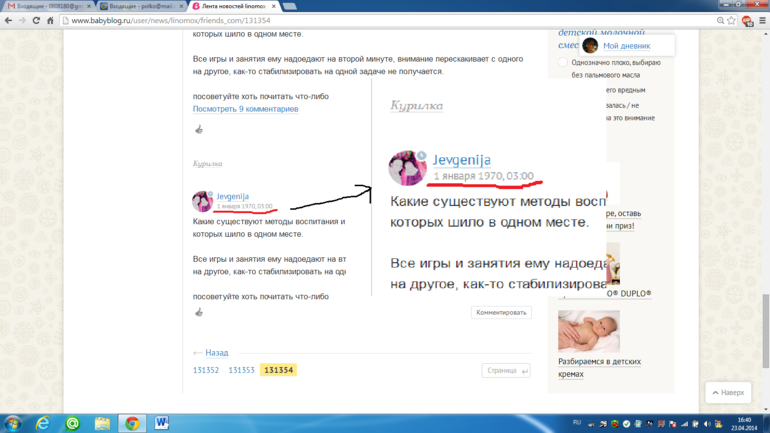
Task: Click Show Desktop strip at taskbar end
Action: point(767,423)
